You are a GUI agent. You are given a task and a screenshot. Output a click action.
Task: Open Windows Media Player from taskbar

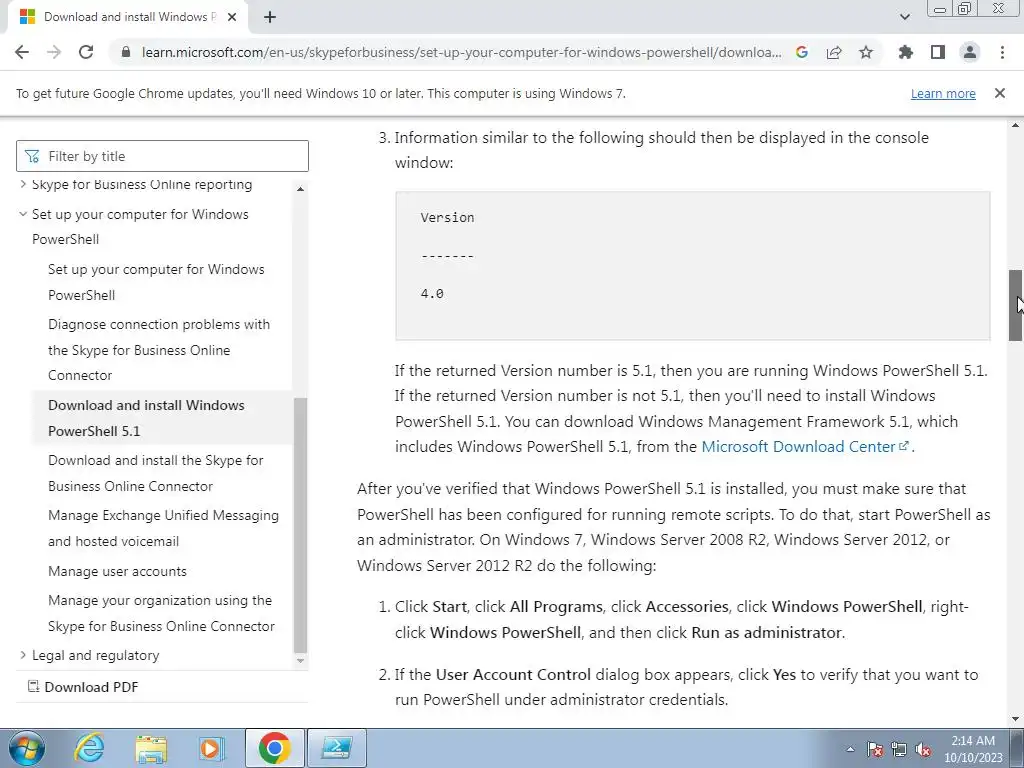coord(212,748)
